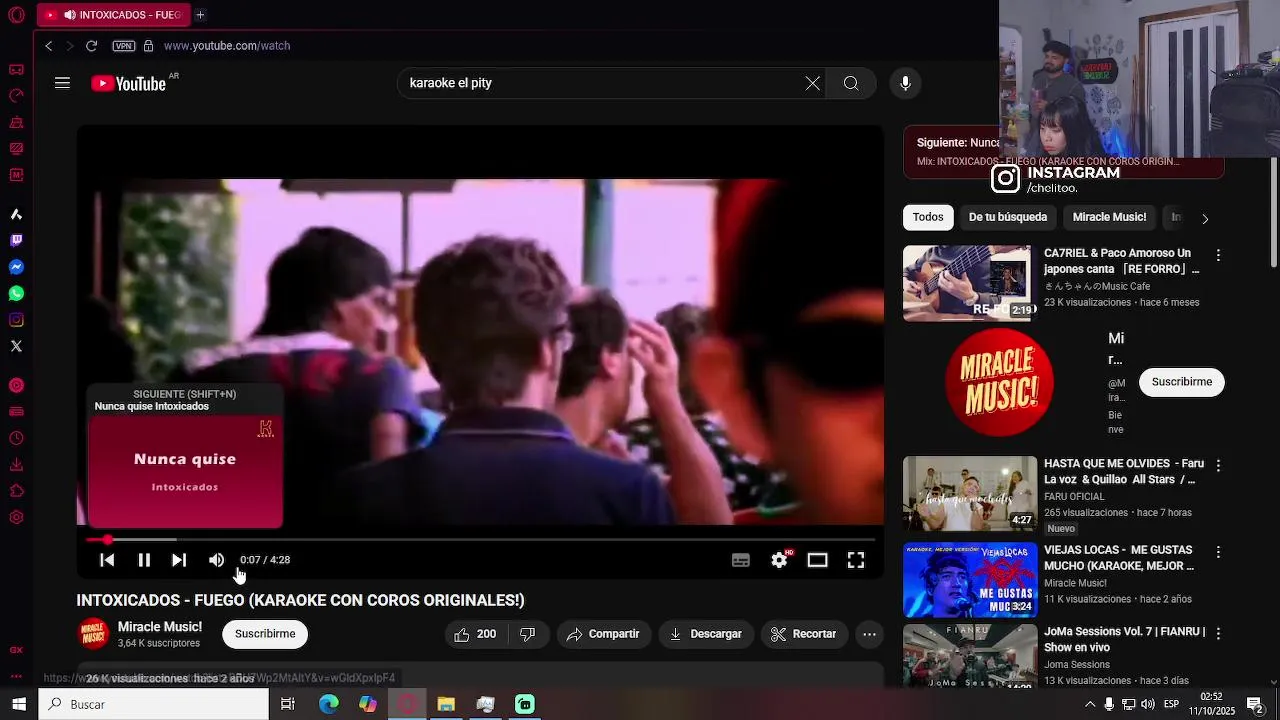Screen dimensions: 1280x720
Task: Dislike the video with thumbs down
Action: pyautogui.click(x=527, y=634)
